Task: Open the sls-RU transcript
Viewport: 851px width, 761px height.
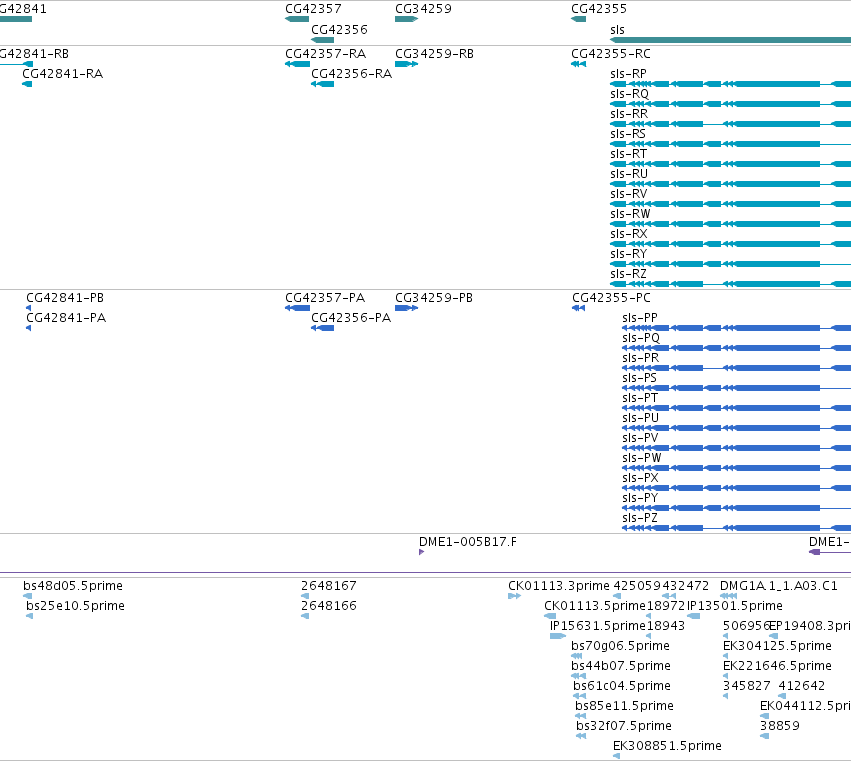Action: 629,174
